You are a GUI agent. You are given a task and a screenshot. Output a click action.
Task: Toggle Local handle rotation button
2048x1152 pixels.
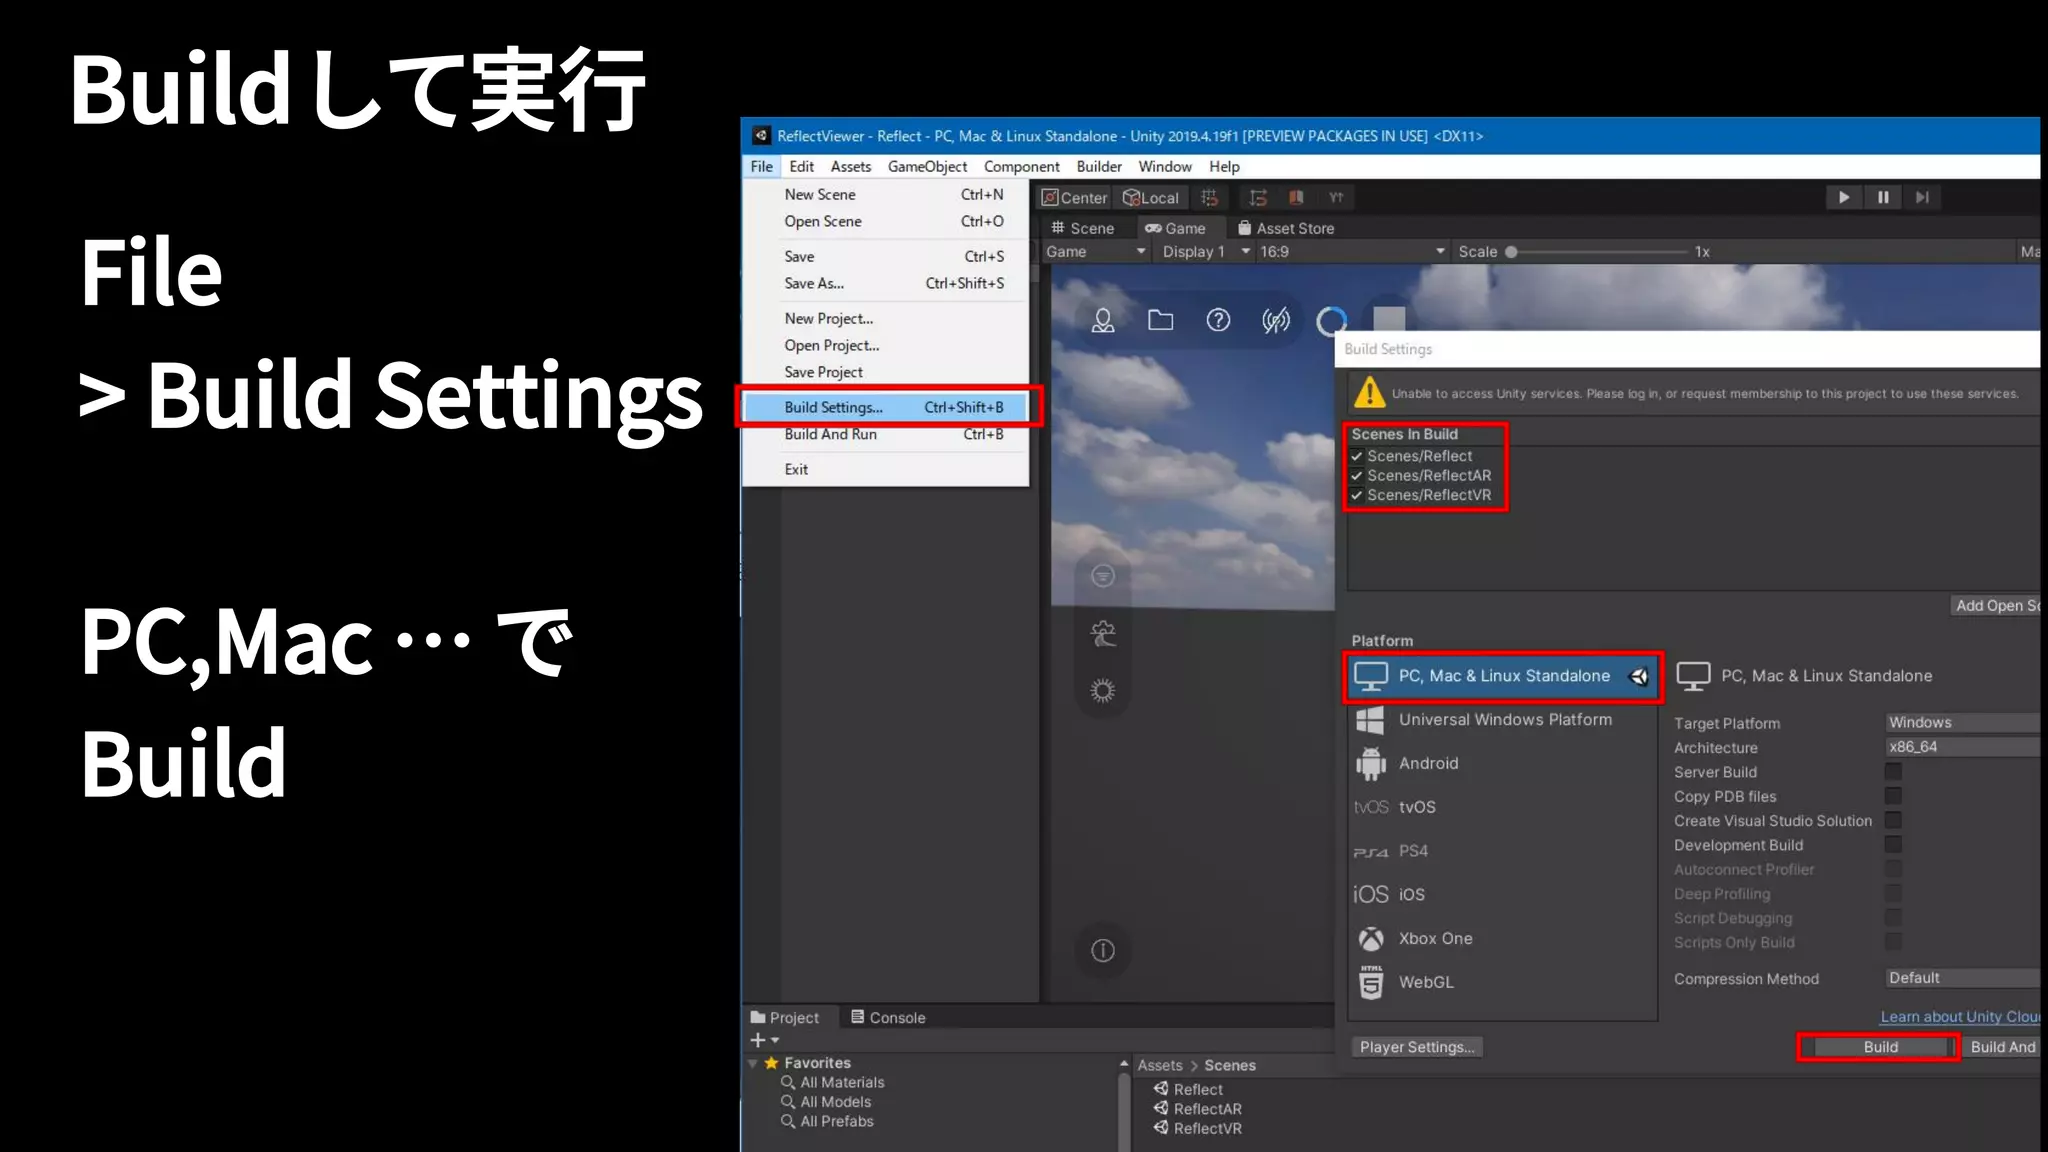[1151, 198]
